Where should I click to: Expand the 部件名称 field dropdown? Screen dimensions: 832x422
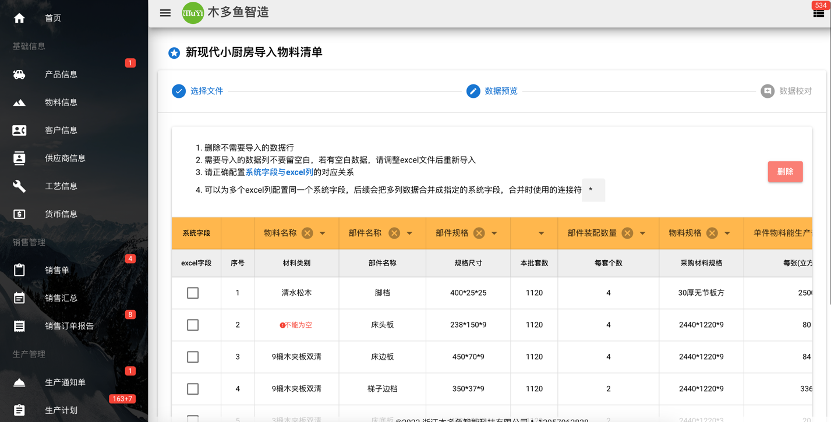[x=410, y=234]
